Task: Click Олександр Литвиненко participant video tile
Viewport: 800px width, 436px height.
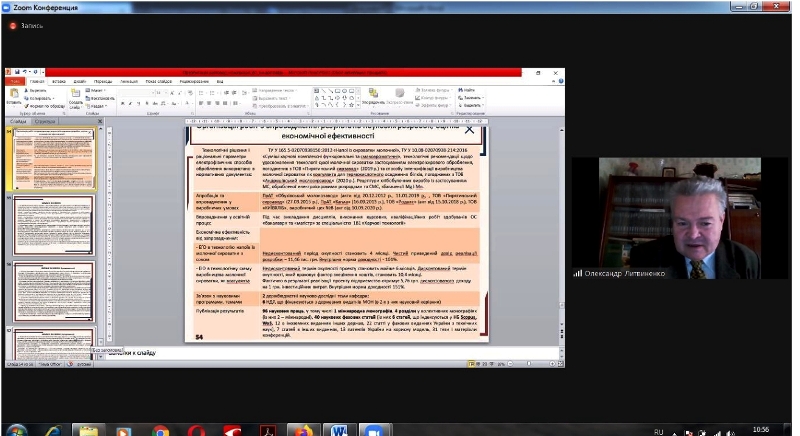Action: point(680,218)
